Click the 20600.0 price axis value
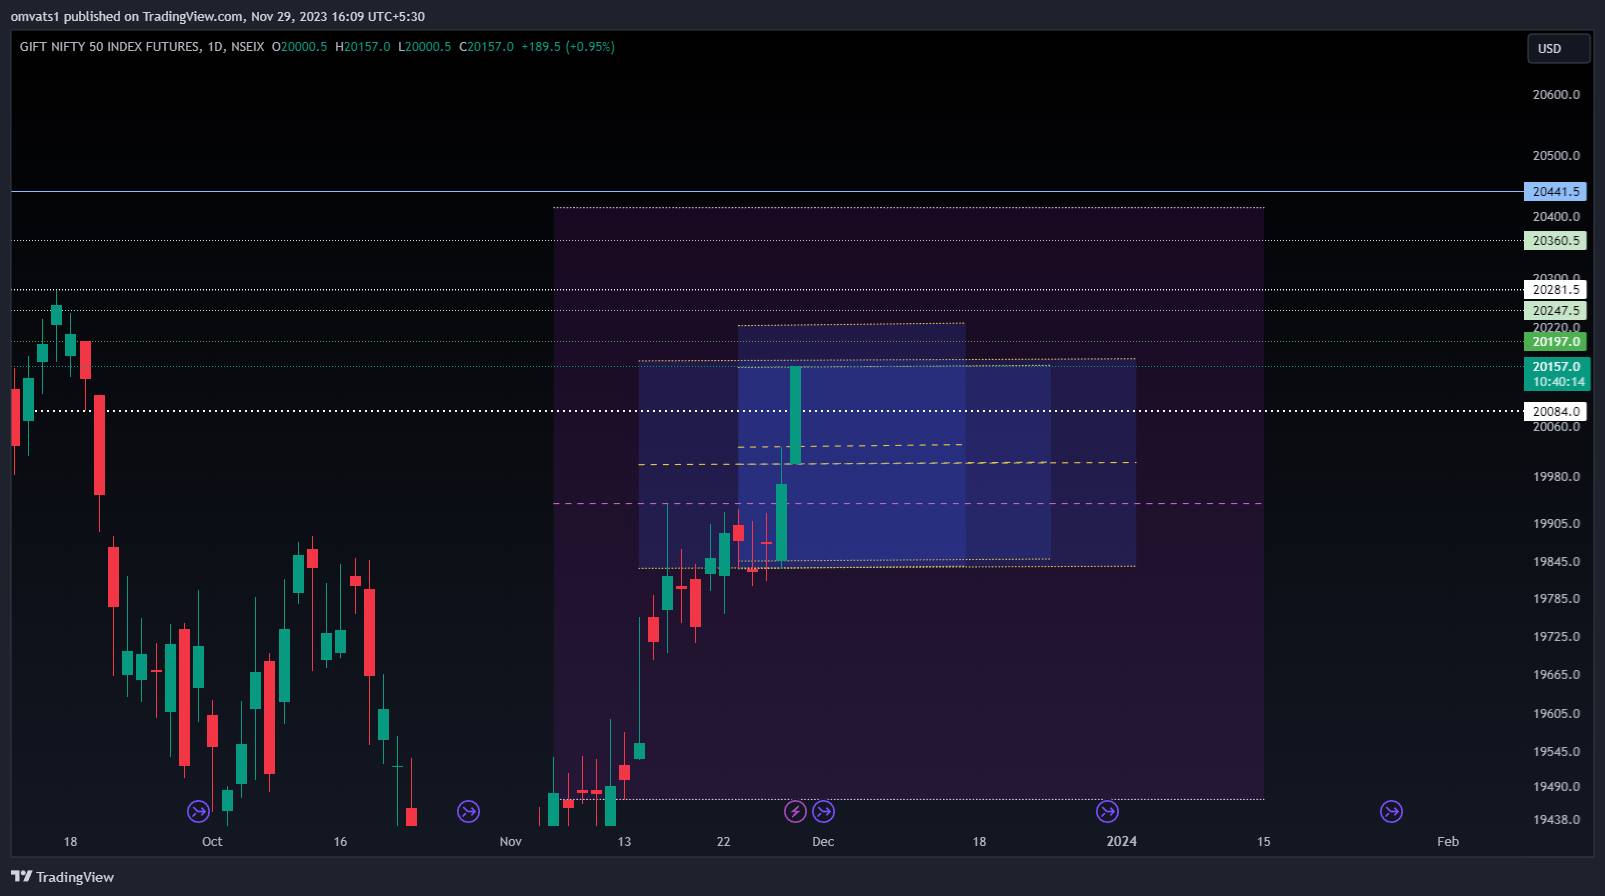The image size is (1605, 896). point(1556,95)
